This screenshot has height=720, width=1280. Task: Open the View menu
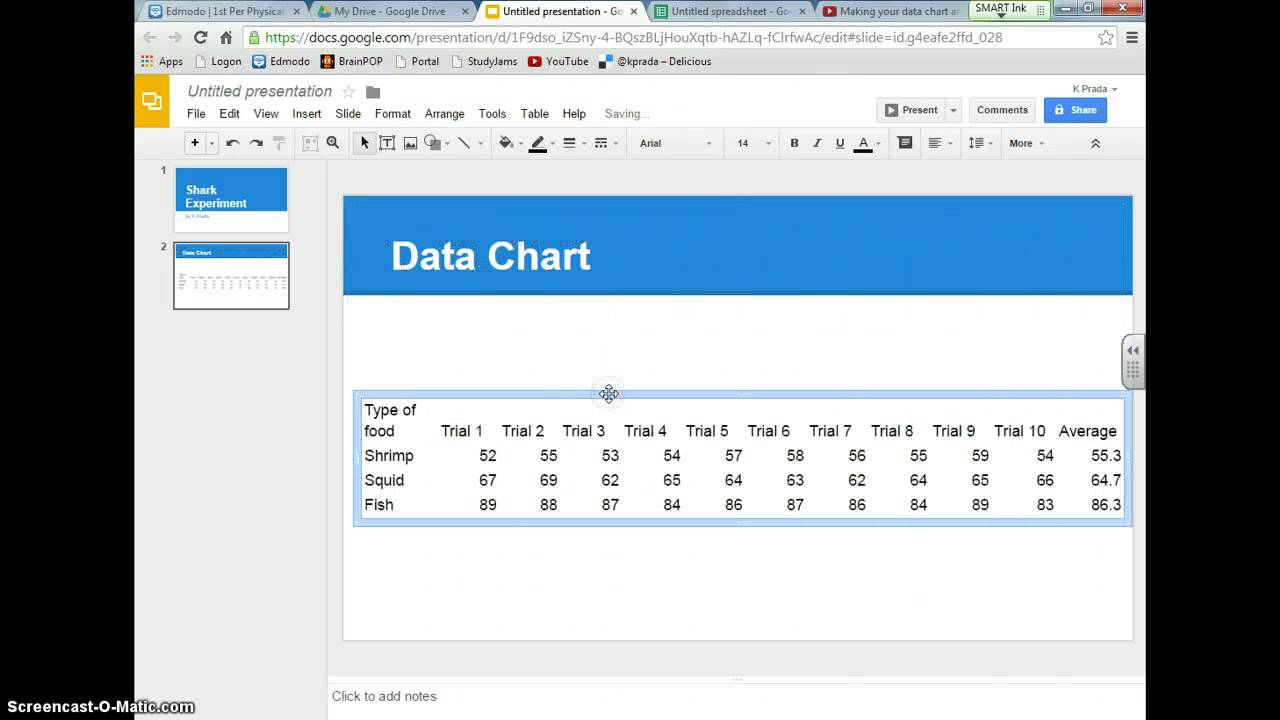click(x=266, y=114)
